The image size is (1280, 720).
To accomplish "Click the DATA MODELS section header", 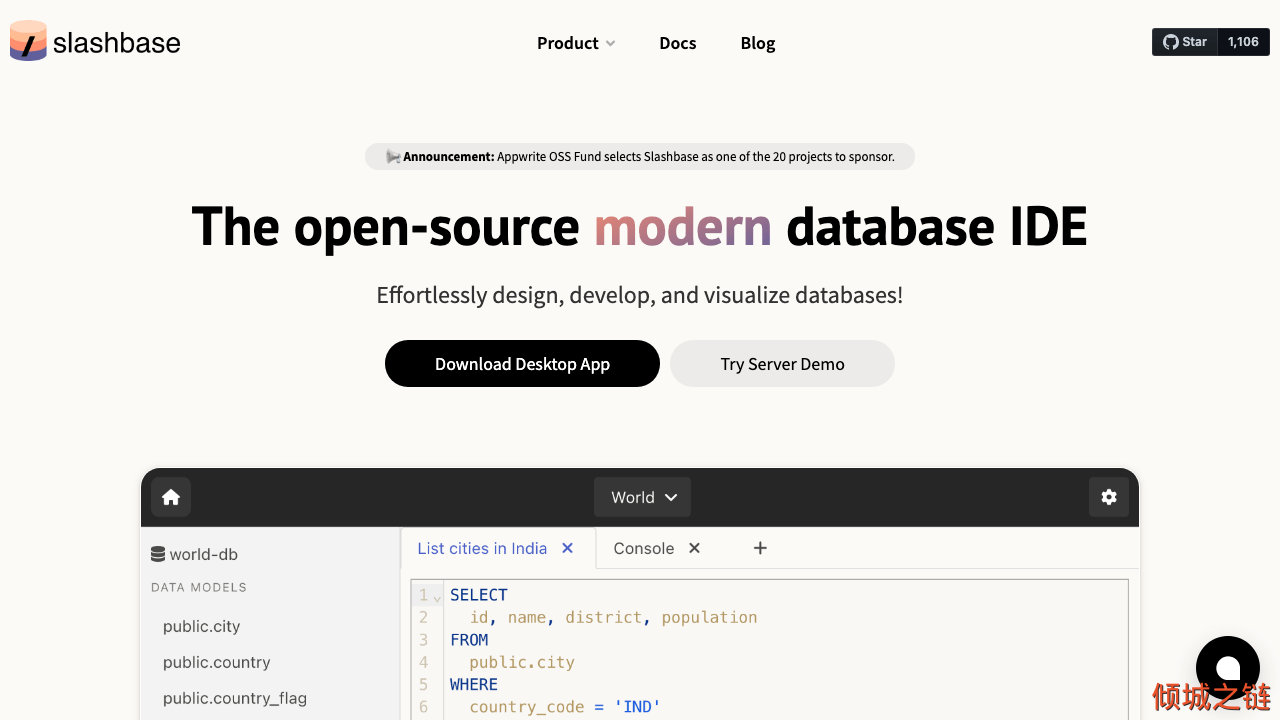I will tap(199, 587).
